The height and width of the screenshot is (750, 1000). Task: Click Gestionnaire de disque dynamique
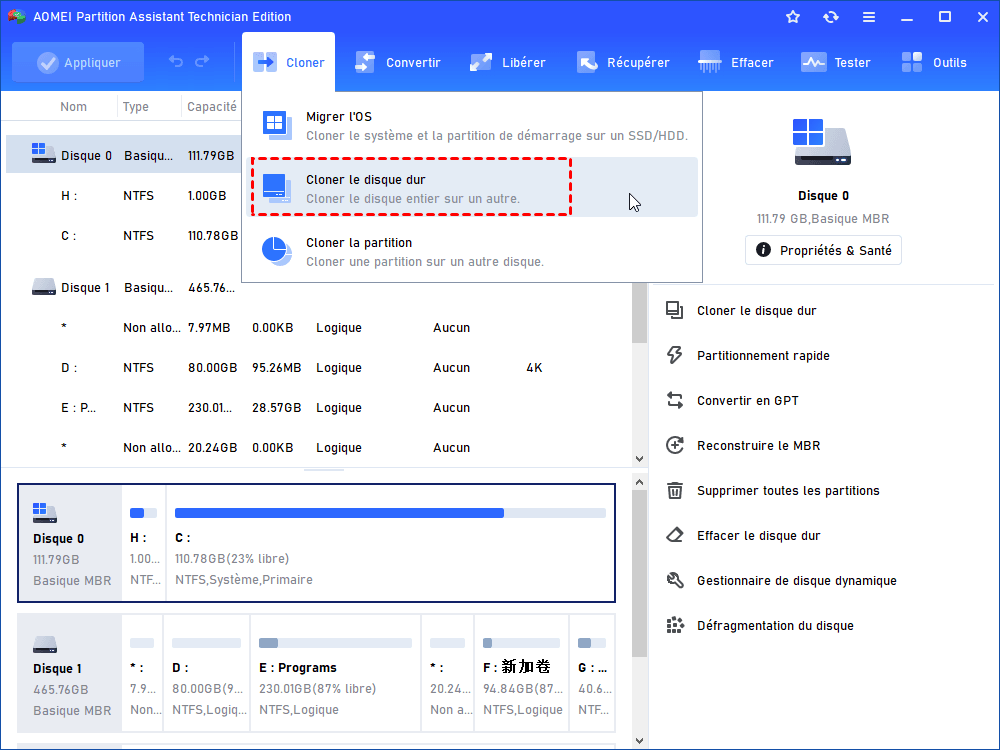point(797,580)
